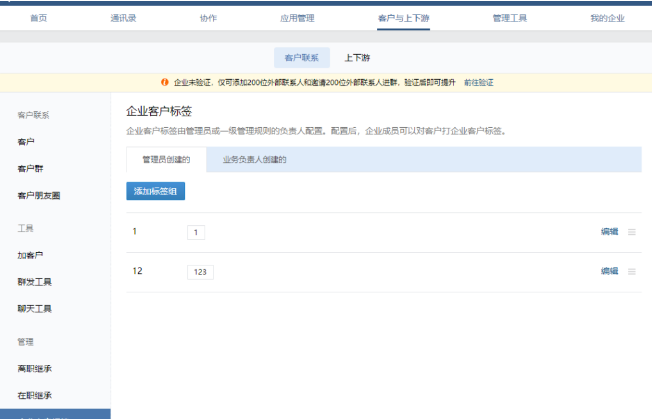Select the 业务负责人创建的 tab
Screen dimensions: 652x419
pyautogui.click(x=255, y=159)
